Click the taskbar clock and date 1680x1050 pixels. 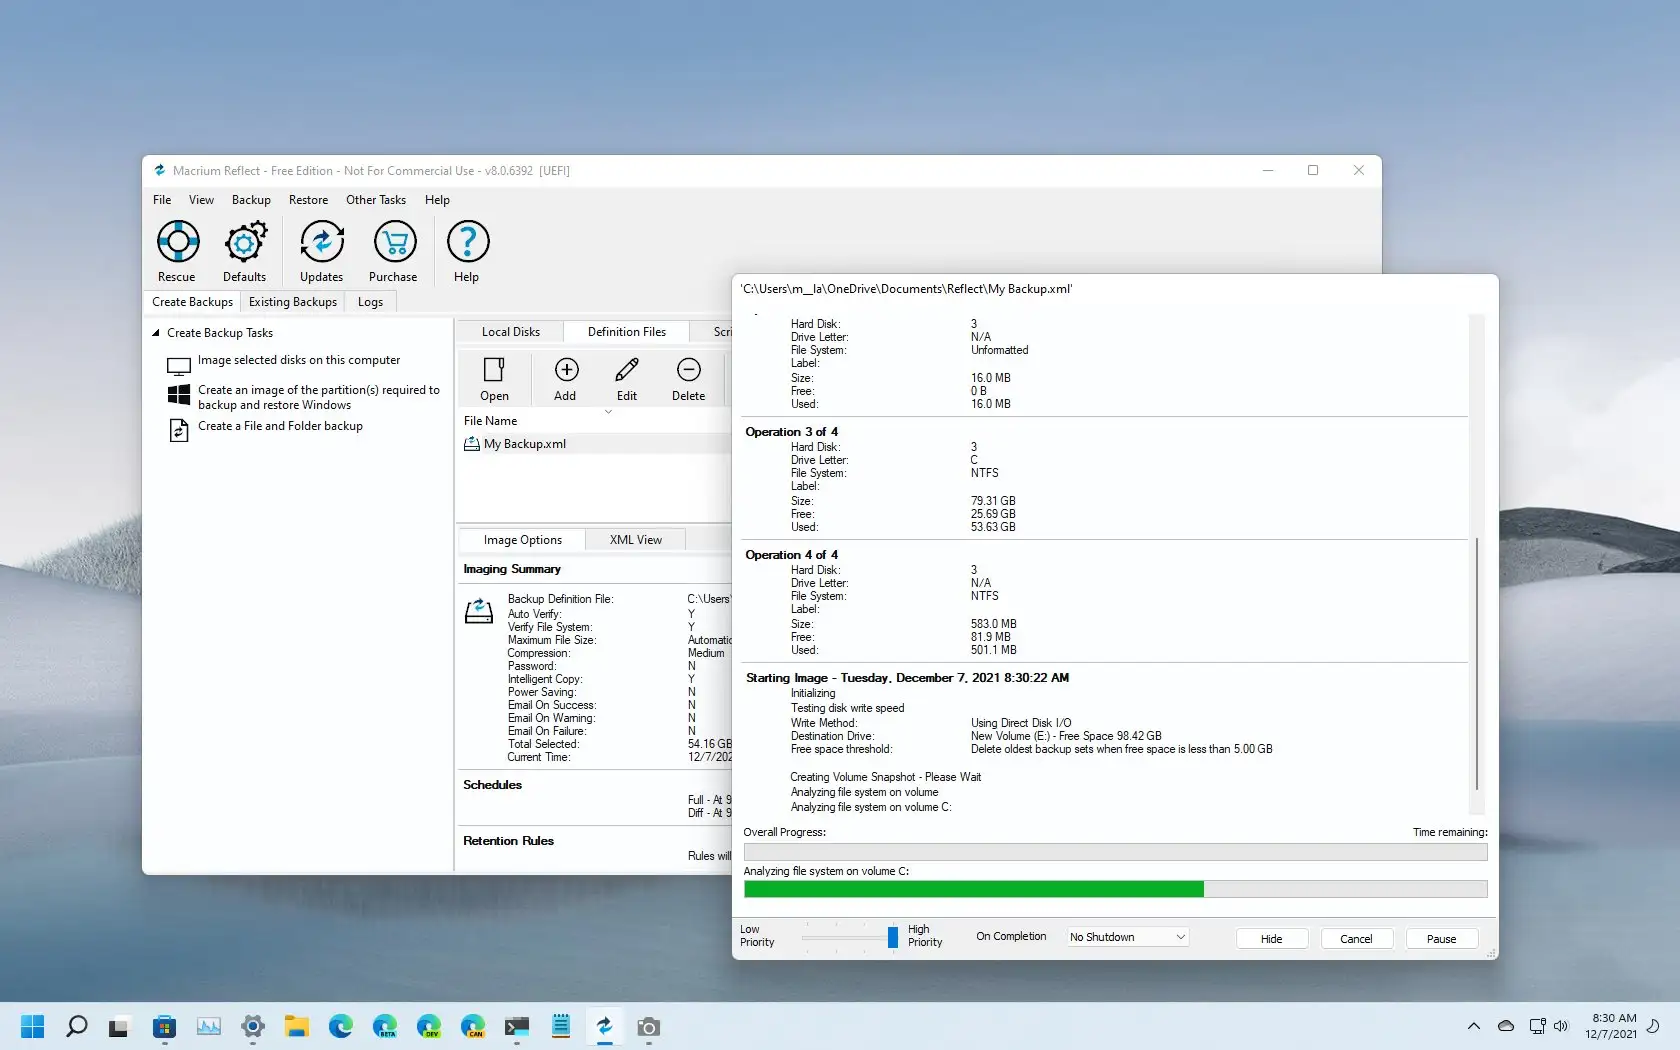(x=1613, y=1026)
